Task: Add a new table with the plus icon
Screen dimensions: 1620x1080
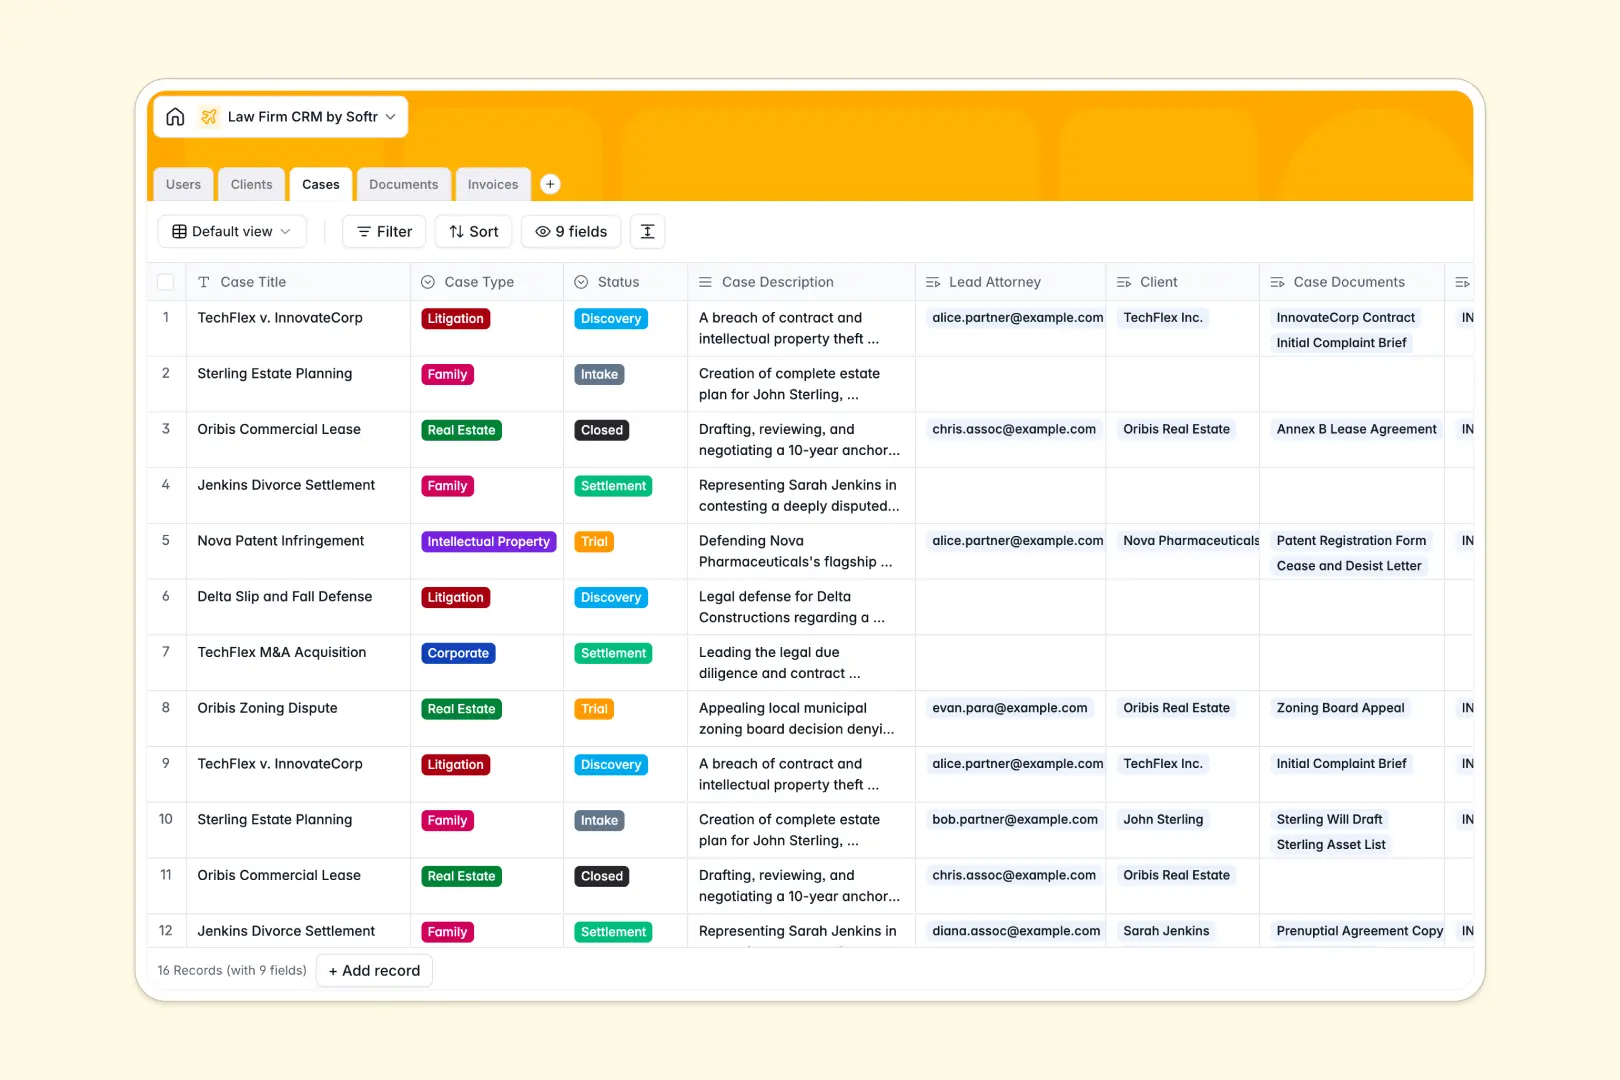Action: tap(550, 184)
